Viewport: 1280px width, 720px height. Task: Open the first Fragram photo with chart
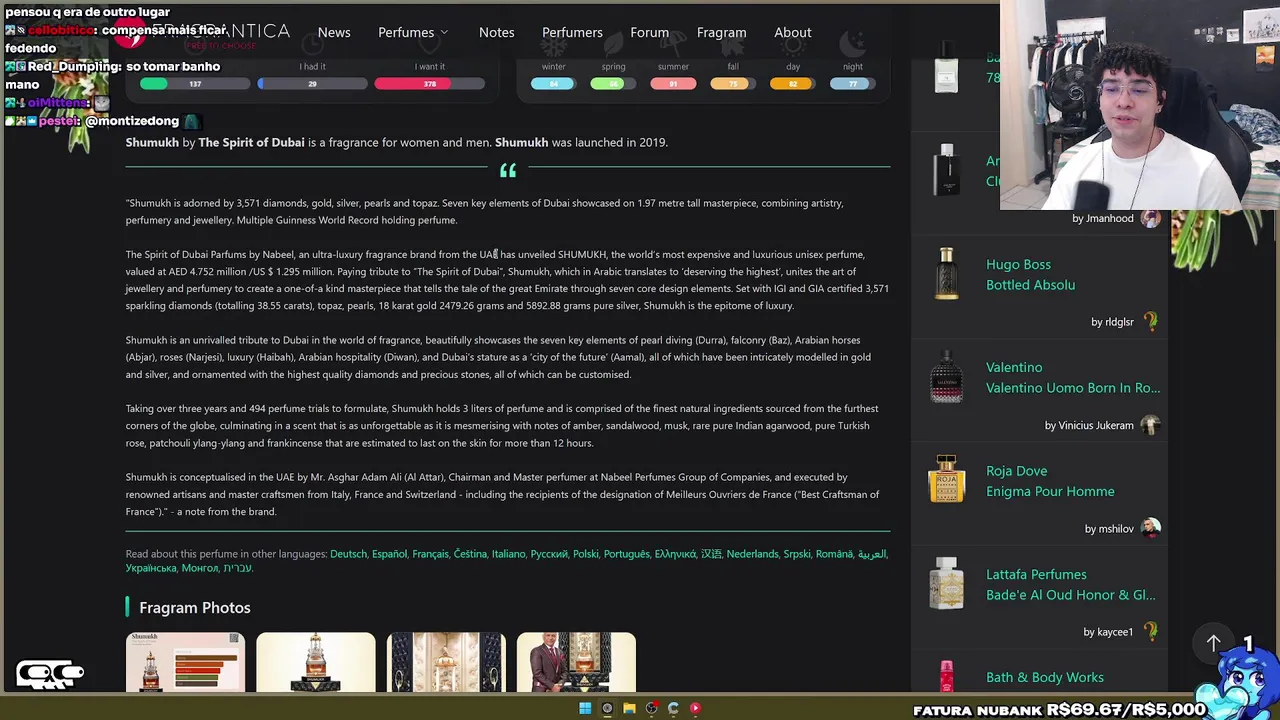tap(185, 661)
